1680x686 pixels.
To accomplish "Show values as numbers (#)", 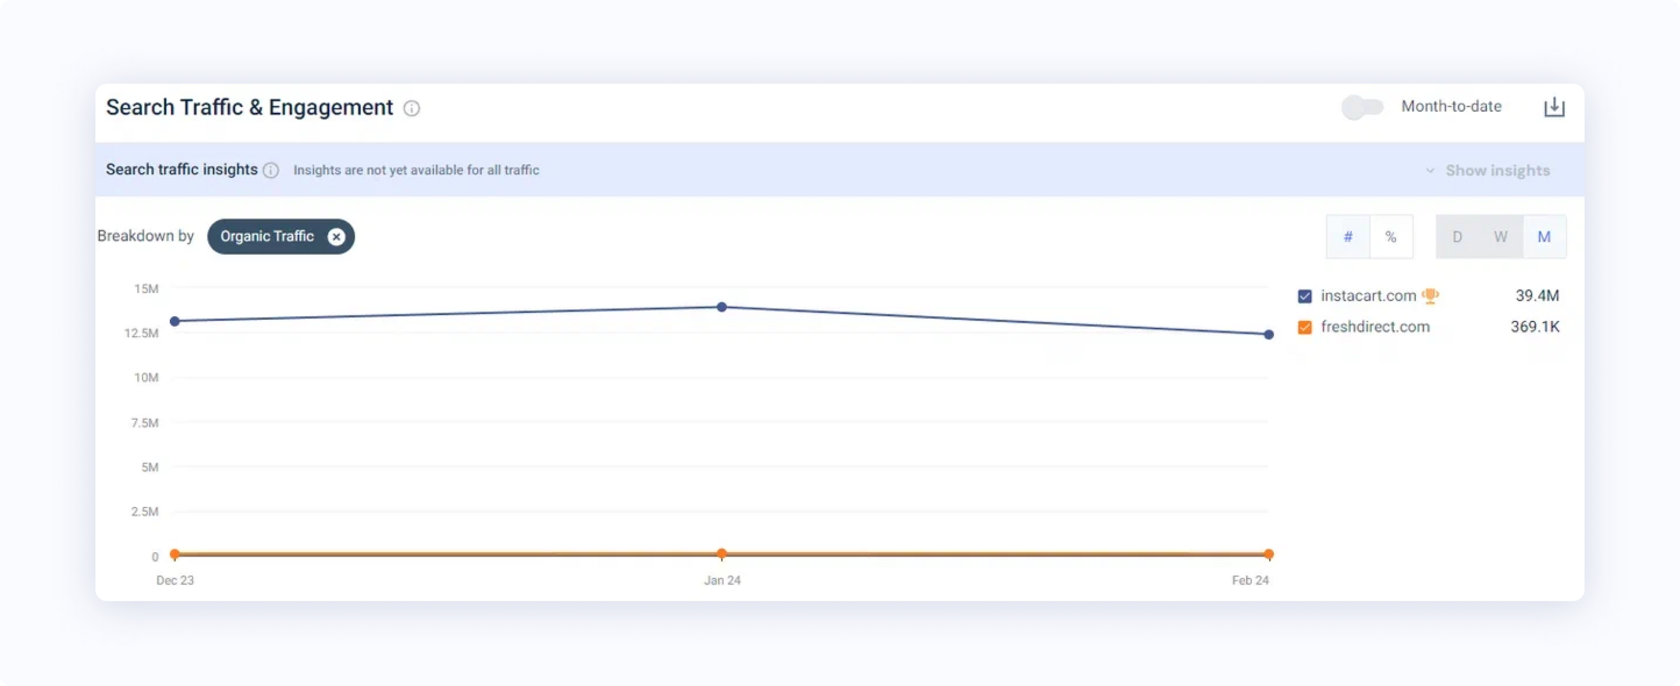I will pos(1348,237).
